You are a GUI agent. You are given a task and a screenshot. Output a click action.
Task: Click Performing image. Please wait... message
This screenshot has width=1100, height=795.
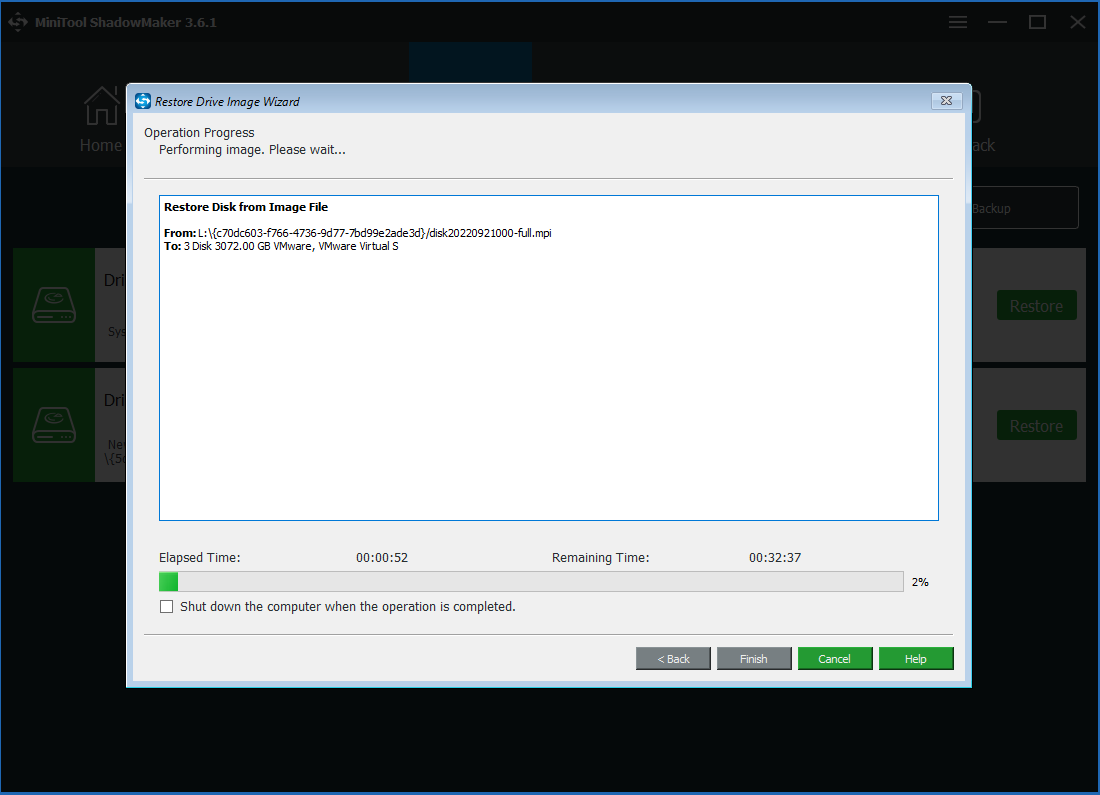252,149
